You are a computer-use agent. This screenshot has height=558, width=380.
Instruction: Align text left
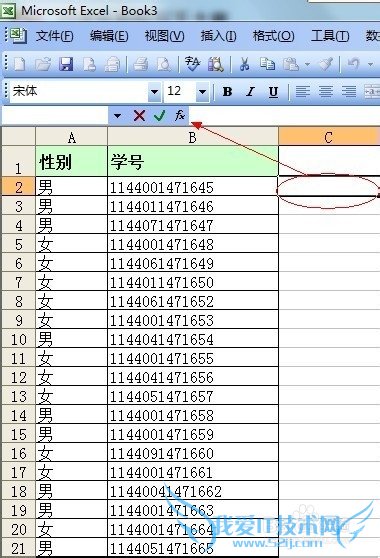[x=302, y=92]
